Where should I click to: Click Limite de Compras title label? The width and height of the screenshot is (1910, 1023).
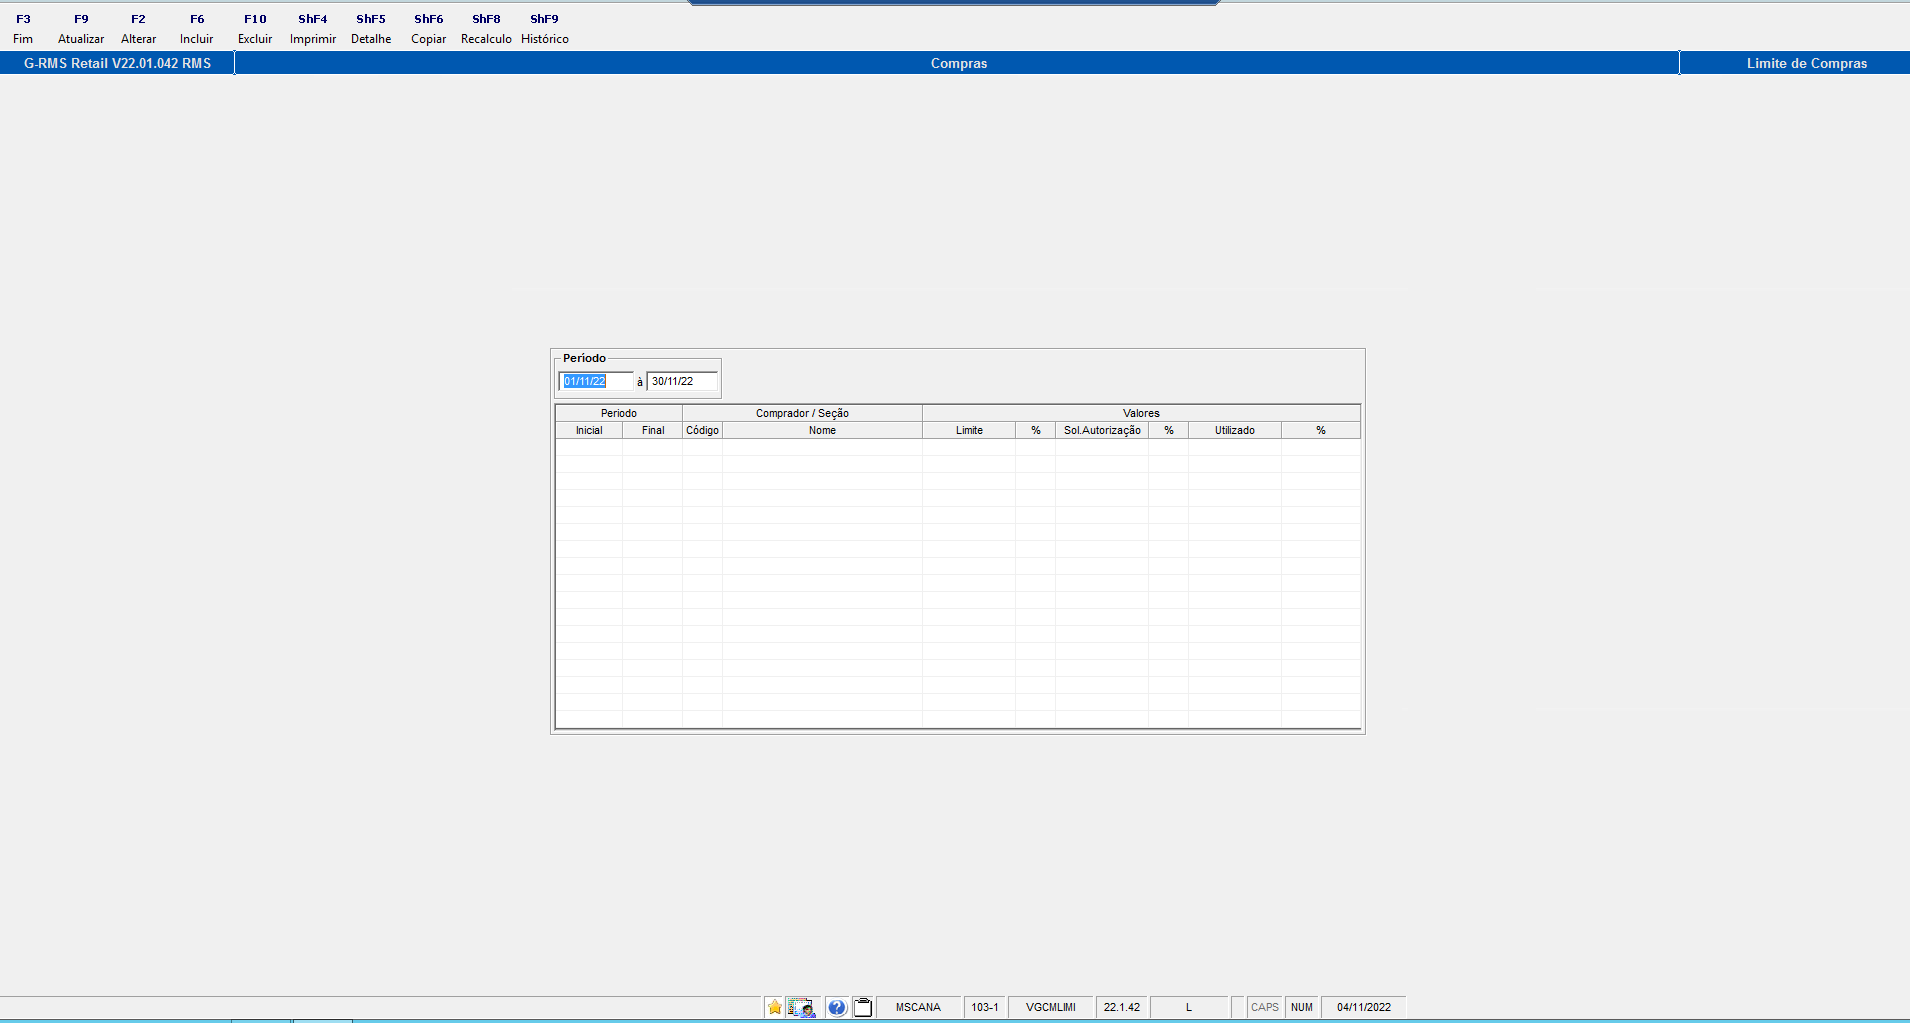(1807, 63)
